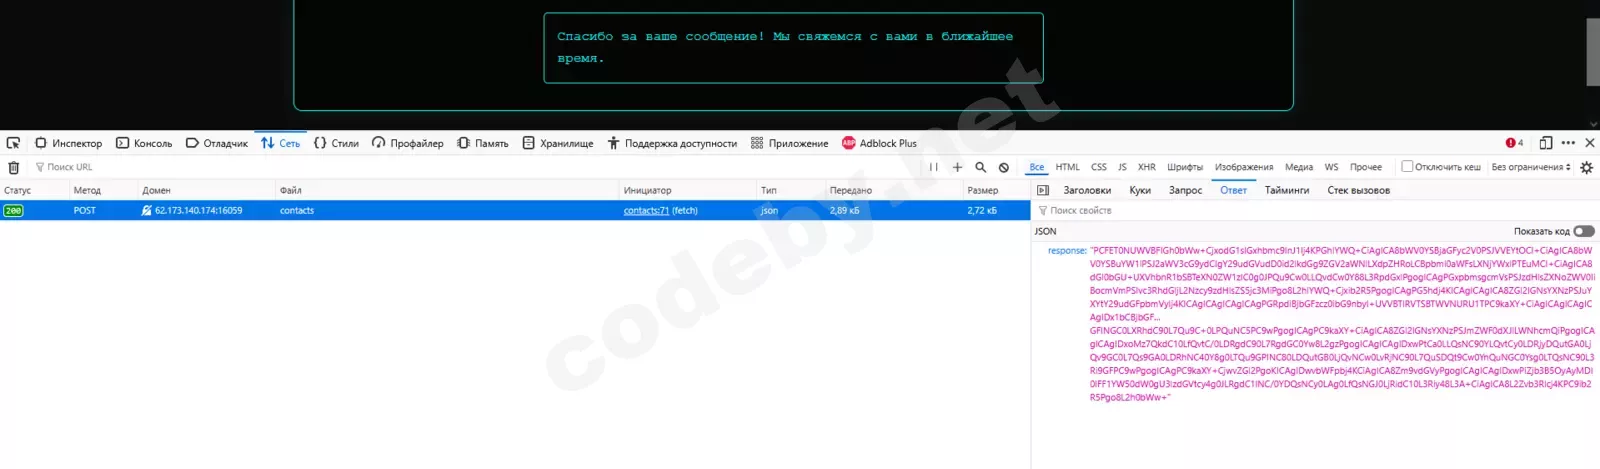Screen dimensions: 1600x469
Task: Open network settings gear menu
Action: point(1586,167)
